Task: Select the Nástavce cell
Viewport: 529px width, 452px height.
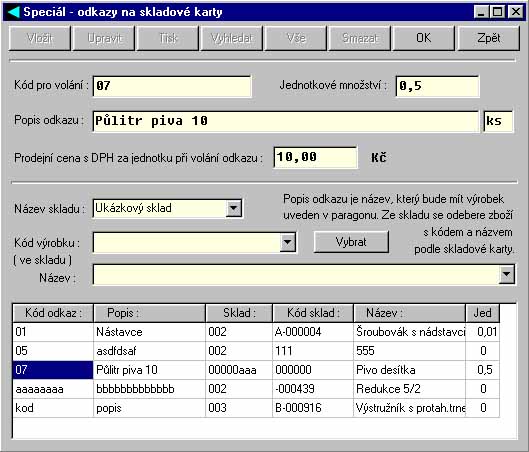Action: 149,332
